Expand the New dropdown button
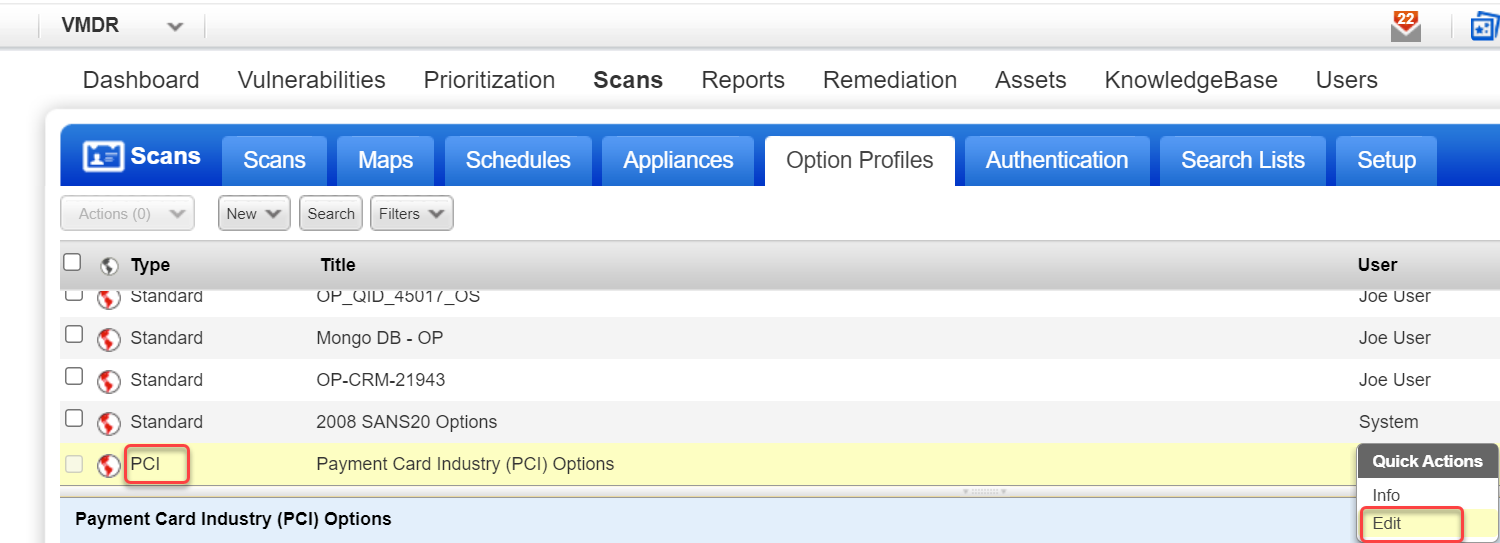Screen dimensions: 1500x543 click(254, 213)
